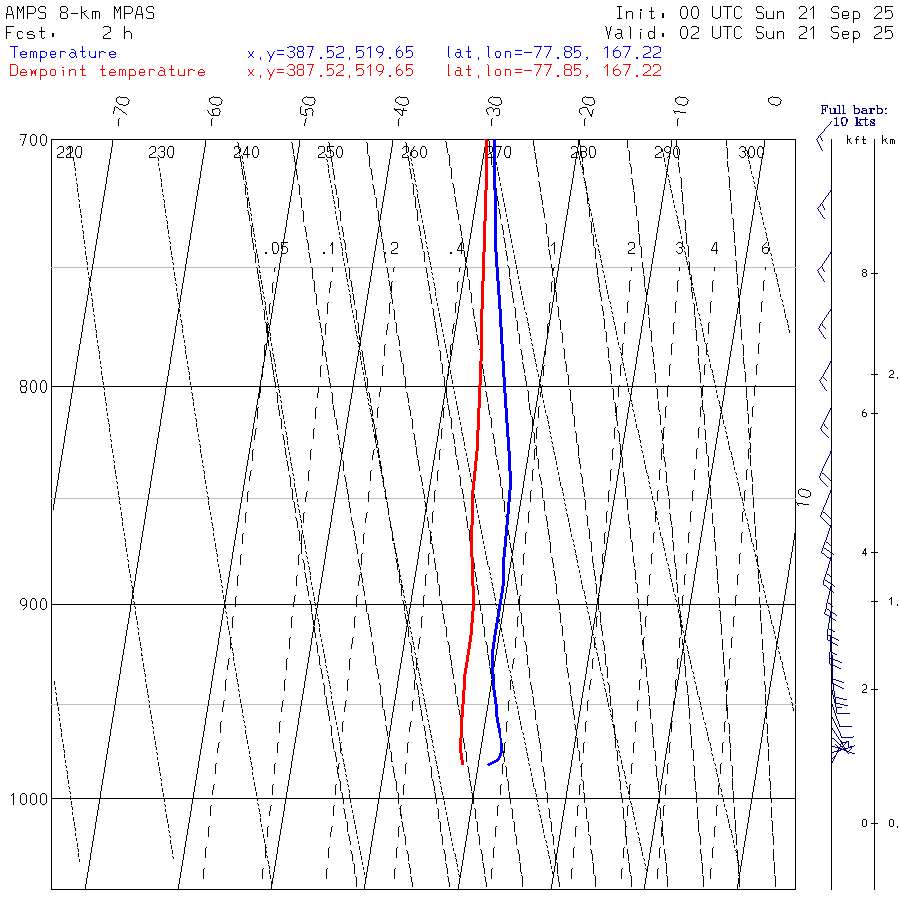The image size is (900, 900).
Task: Click the kft altitude scale header
Action: coord(856,140)
